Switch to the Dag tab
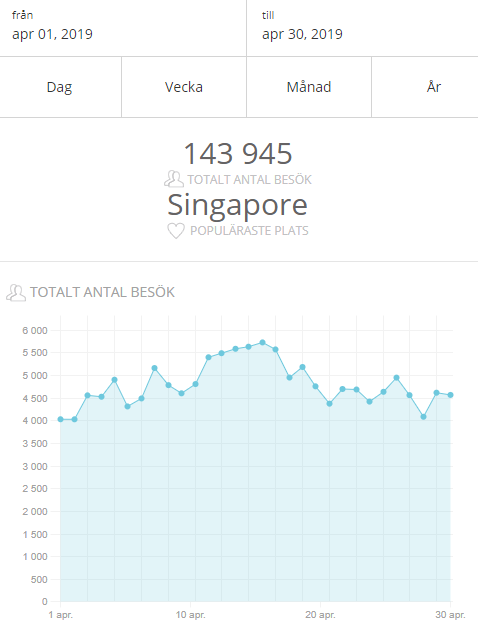The width and height of the screenshot is (478, 628). (x=60, y=87)
